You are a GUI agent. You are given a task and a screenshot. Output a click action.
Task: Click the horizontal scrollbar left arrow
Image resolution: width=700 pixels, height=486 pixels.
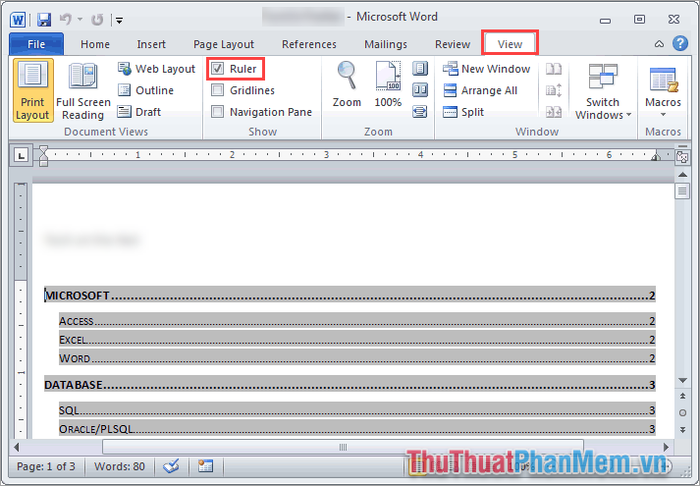(x=17, y=447)
